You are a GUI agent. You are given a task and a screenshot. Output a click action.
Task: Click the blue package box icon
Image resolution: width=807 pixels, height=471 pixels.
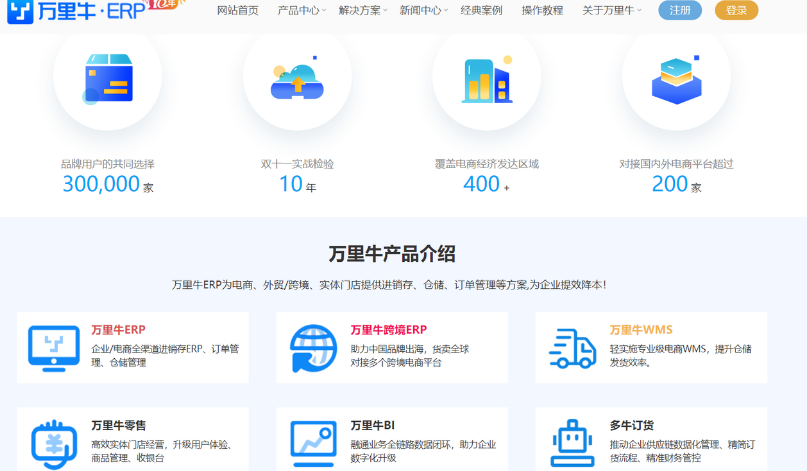point(108,79)
